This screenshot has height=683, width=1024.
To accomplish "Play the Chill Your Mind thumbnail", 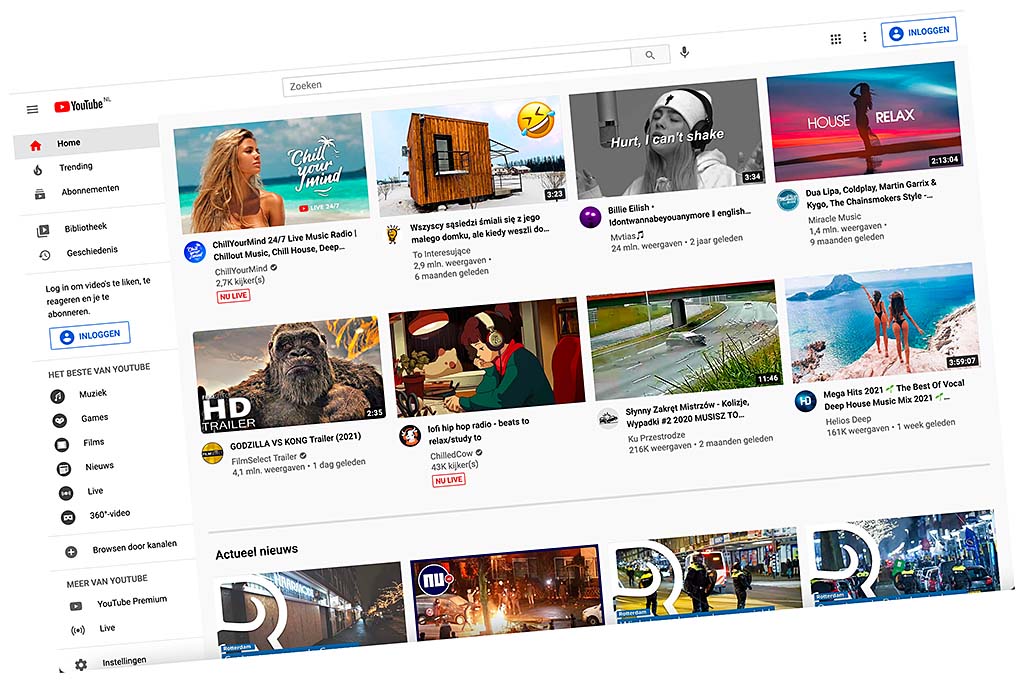I will click(272, 173).
